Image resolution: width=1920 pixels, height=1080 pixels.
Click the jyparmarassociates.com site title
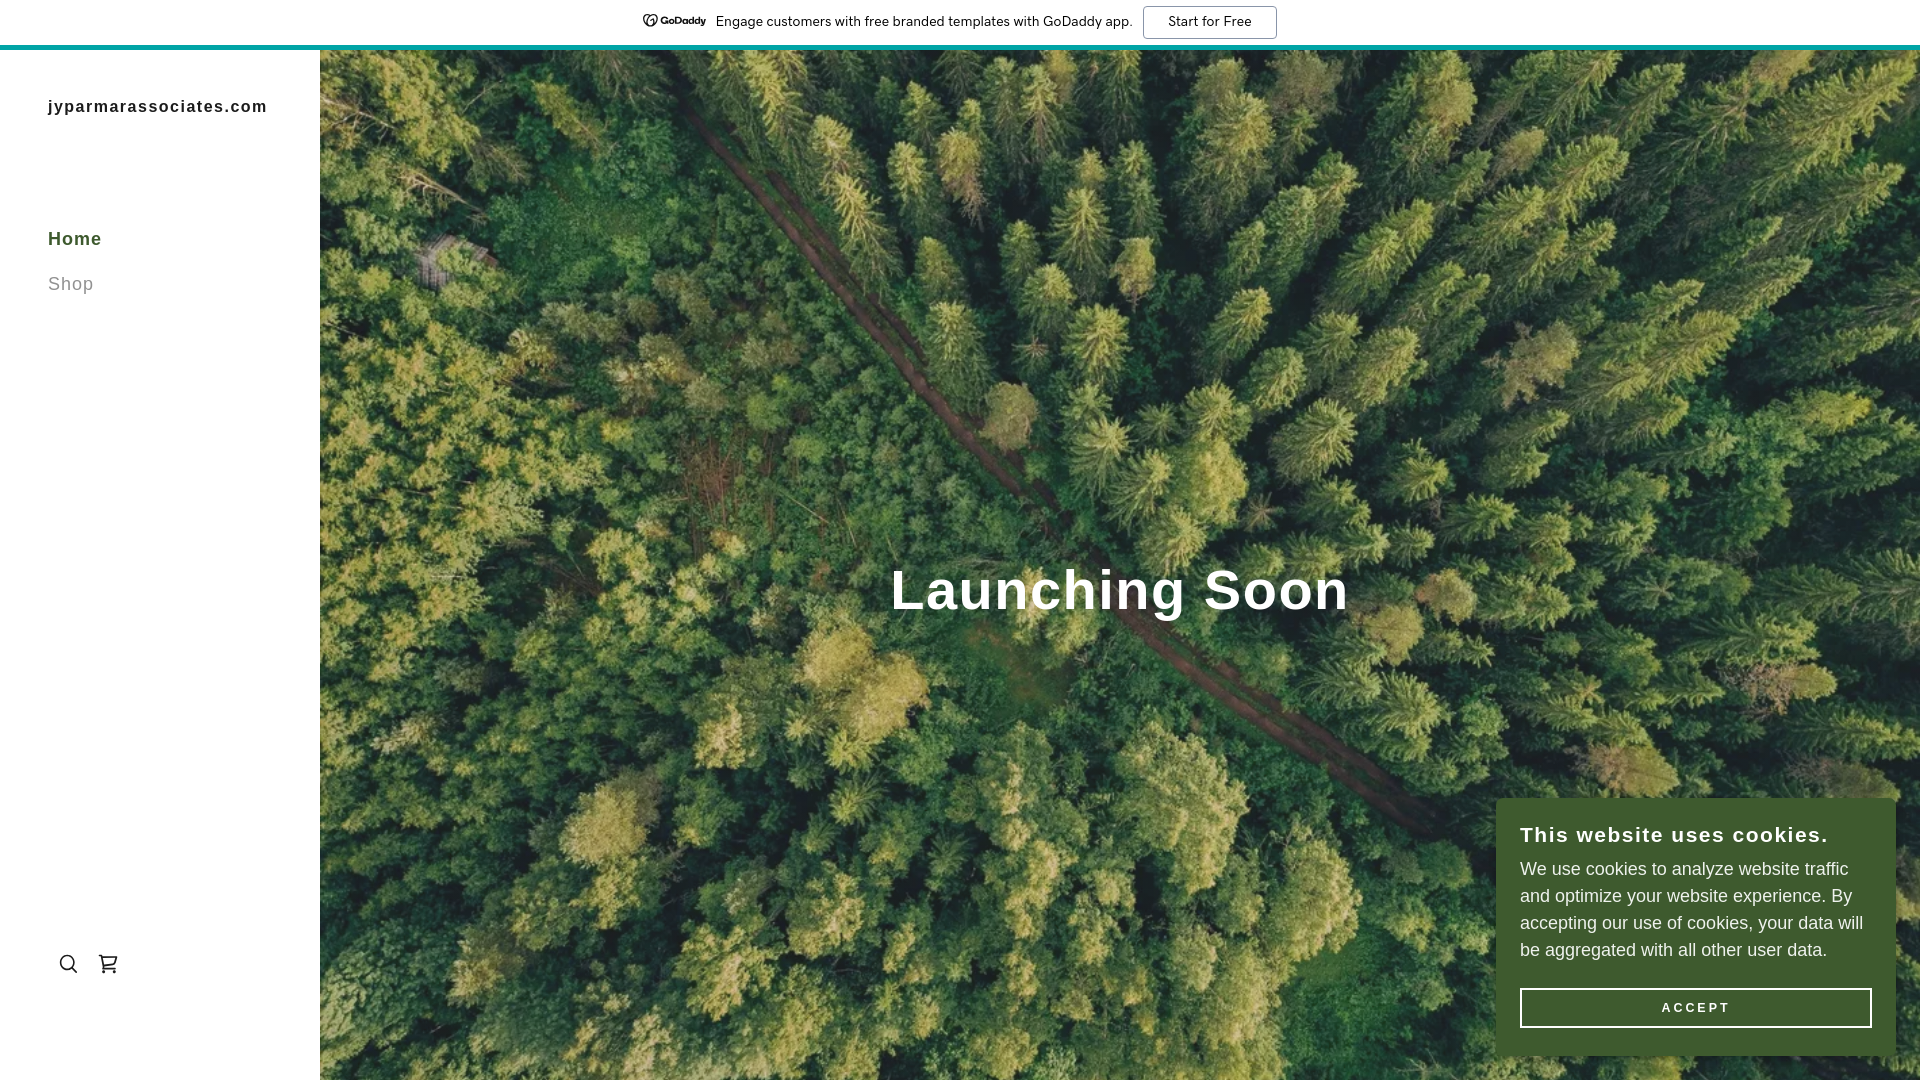pos(158,107)
